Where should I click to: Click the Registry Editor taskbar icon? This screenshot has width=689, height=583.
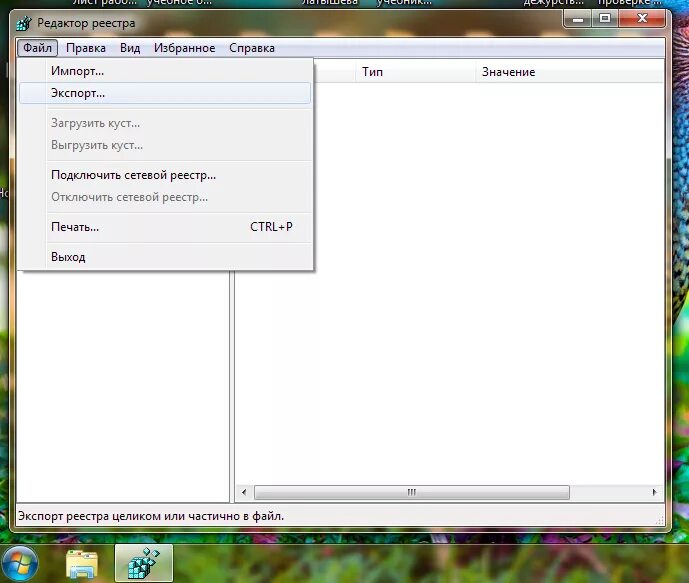144,563
